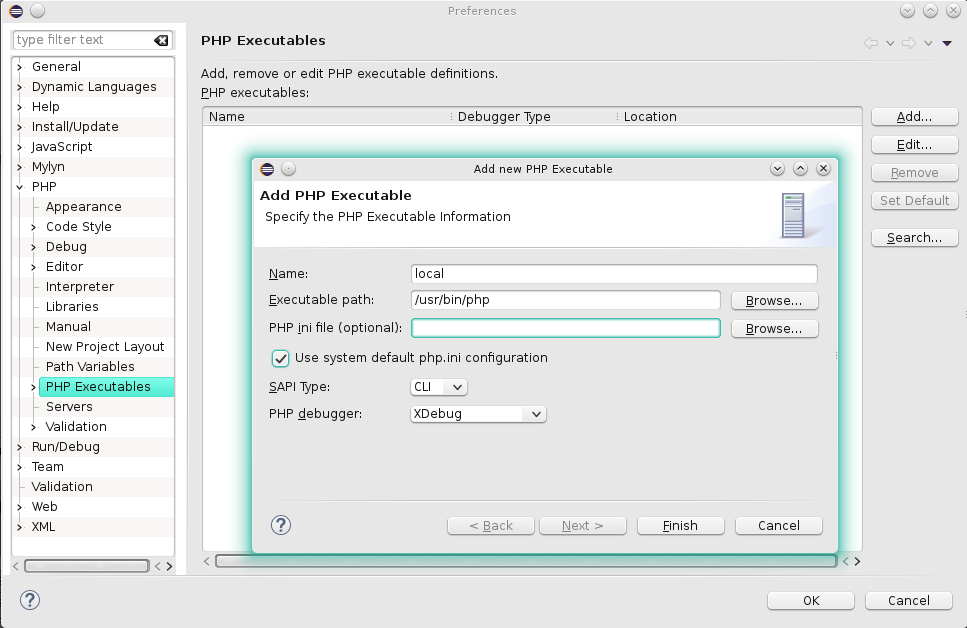Click the Eclipse icon in dialog title bar
The width and height of the screenshot is (967, 628).
pyautogui.click(x=267, y=169)
